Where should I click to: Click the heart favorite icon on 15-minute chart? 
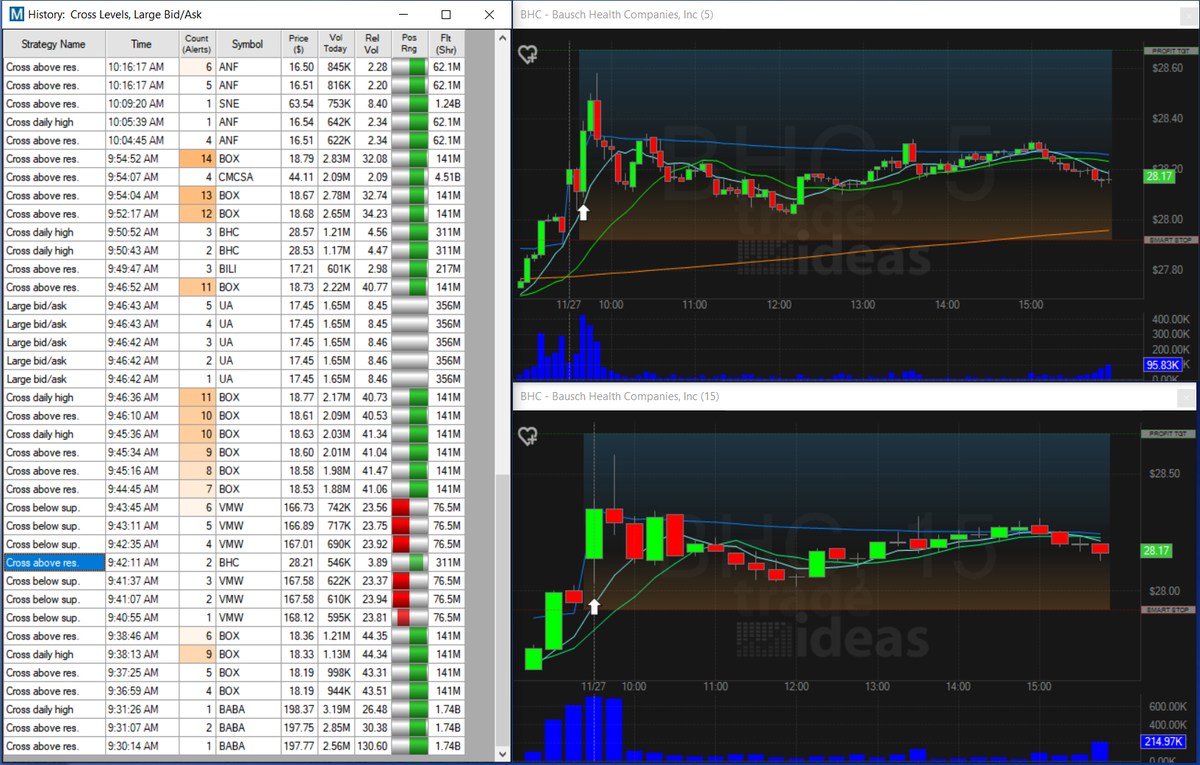coord(528,436)
